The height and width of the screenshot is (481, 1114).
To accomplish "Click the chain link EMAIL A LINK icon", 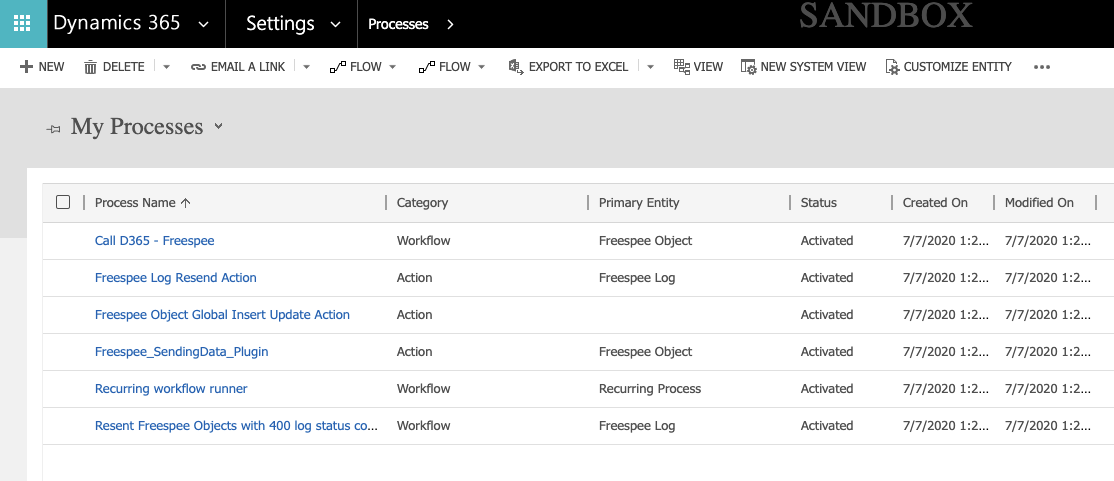I will (198, 67).
